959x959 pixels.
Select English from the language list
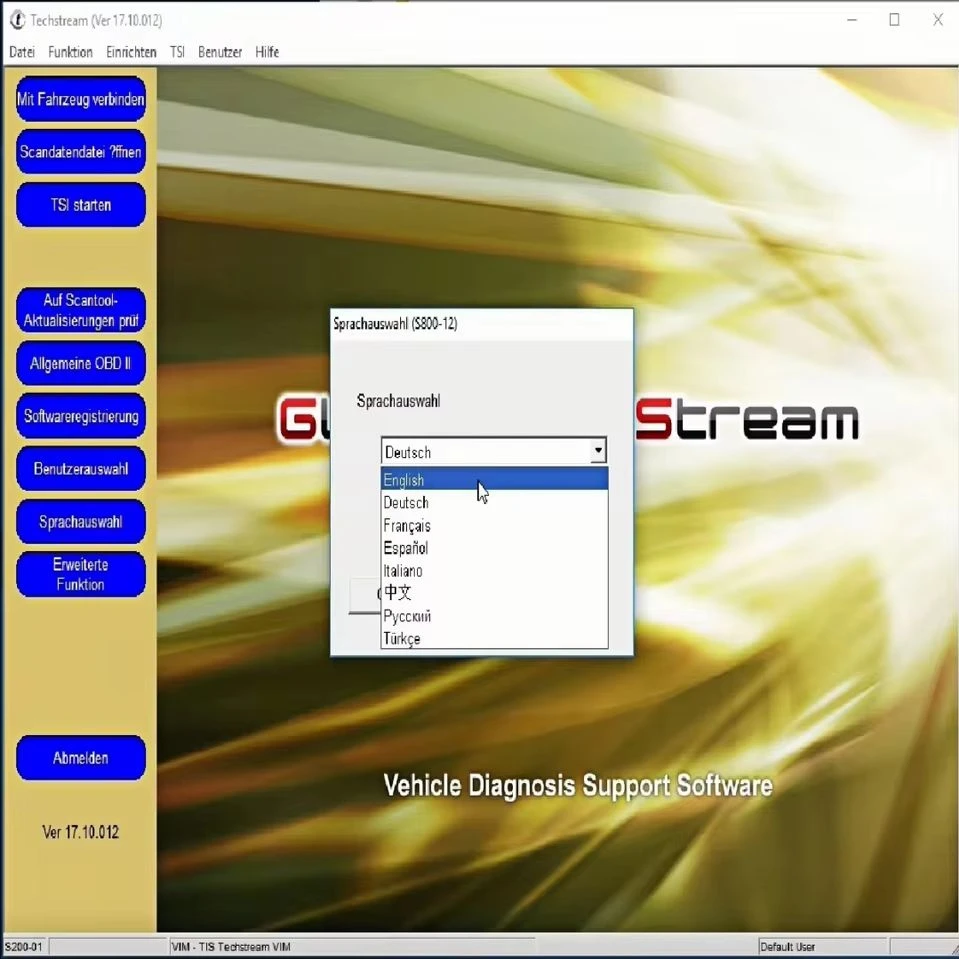pos(494,479)
